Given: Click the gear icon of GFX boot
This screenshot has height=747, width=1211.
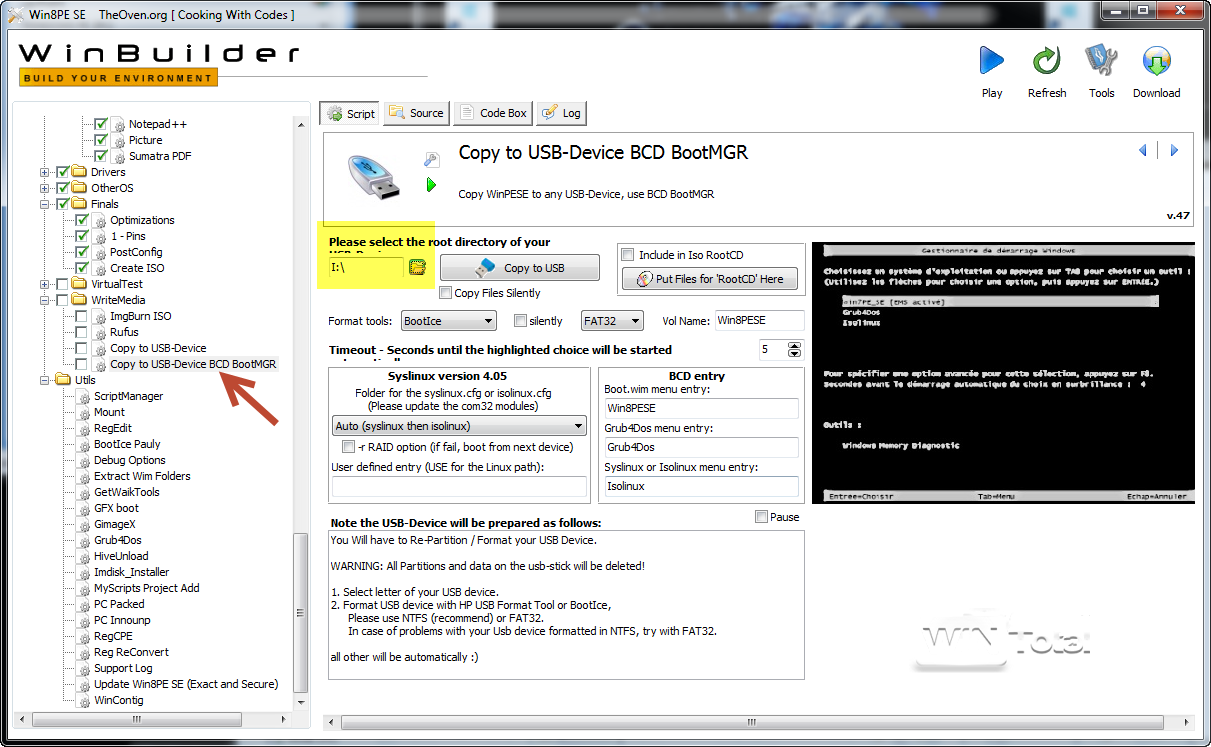Looking at the screenshot, I should 84,508.
